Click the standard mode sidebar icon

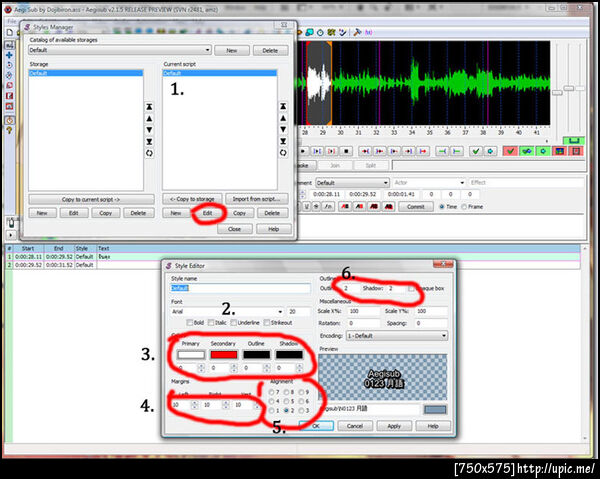pyautogui.click(x=9, y=45)
